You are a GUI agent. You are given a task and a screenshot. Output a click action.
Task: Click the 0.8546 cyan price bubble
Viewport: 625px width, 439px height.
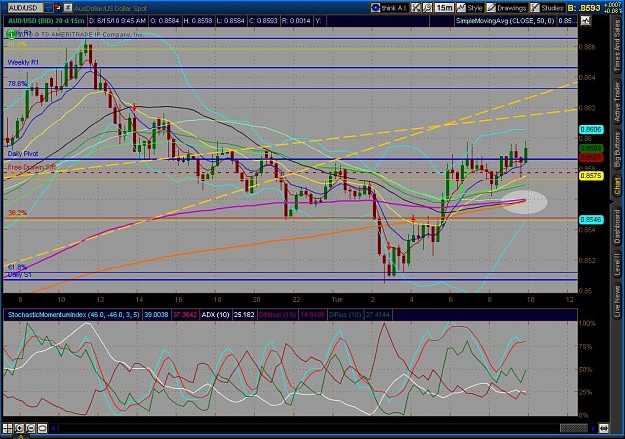click(591, 220)
